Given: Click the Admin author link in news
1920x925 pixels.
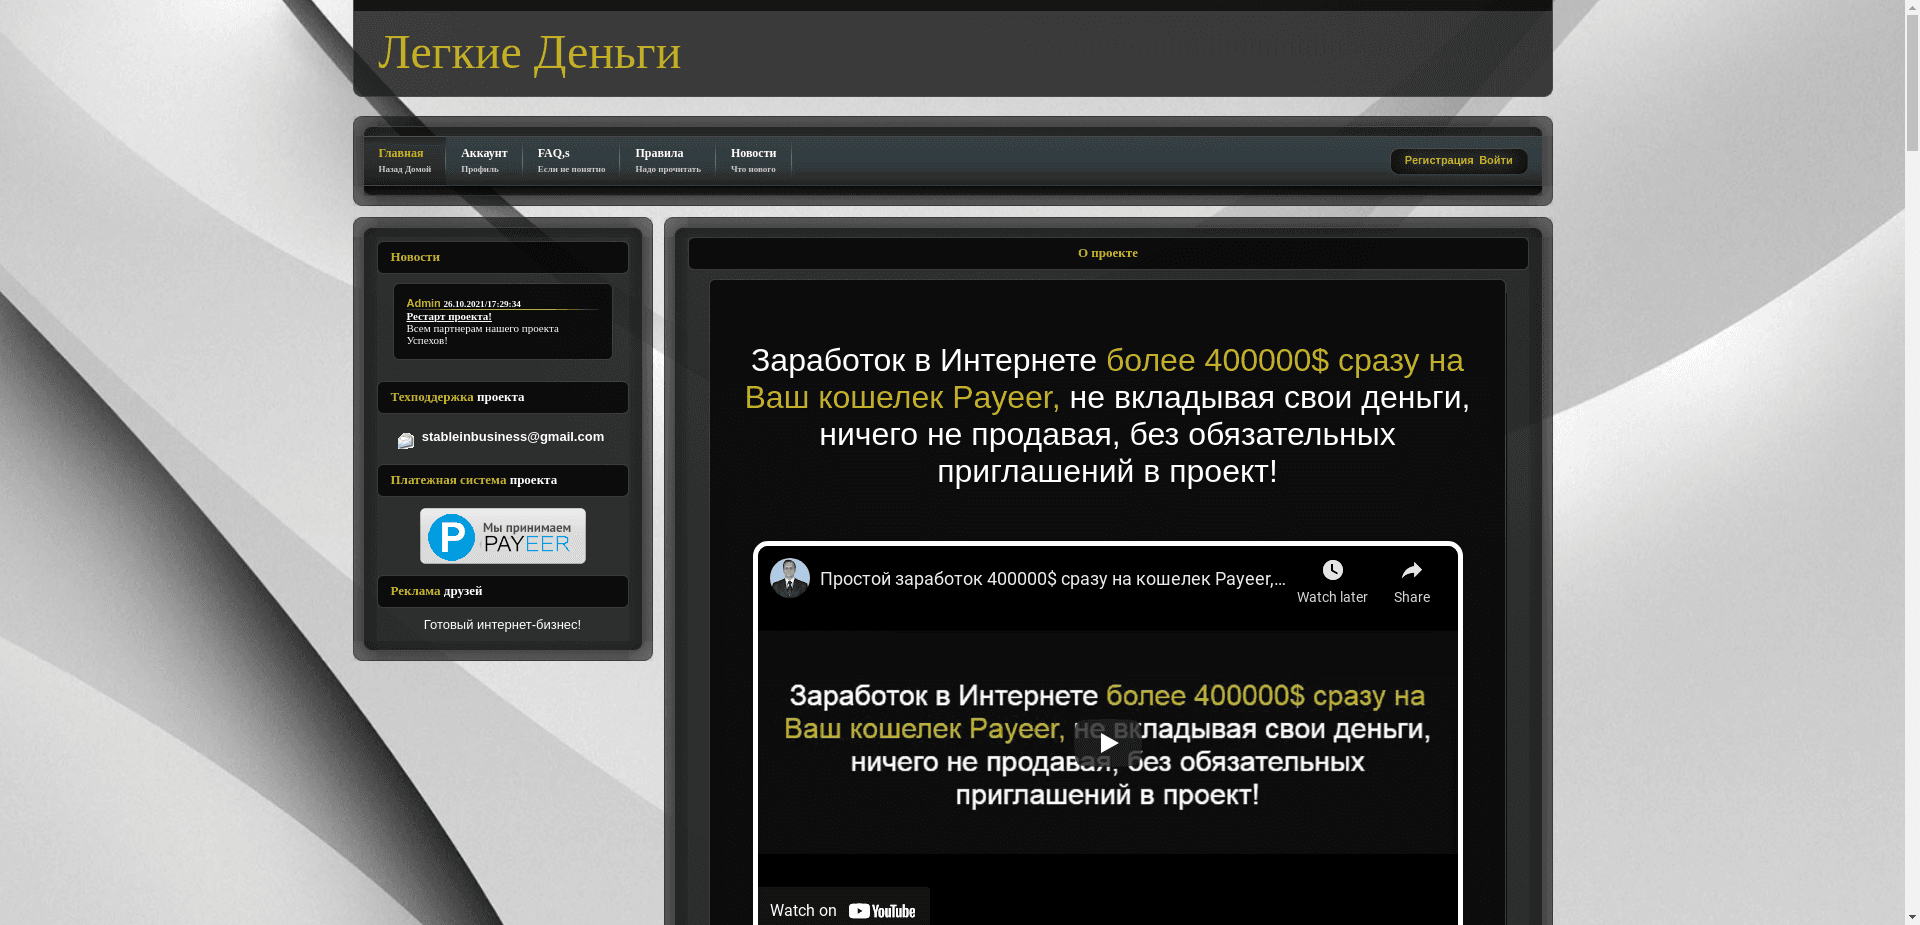Looking at the screenshot, I should pyautogui.click(x=422, y=303).
